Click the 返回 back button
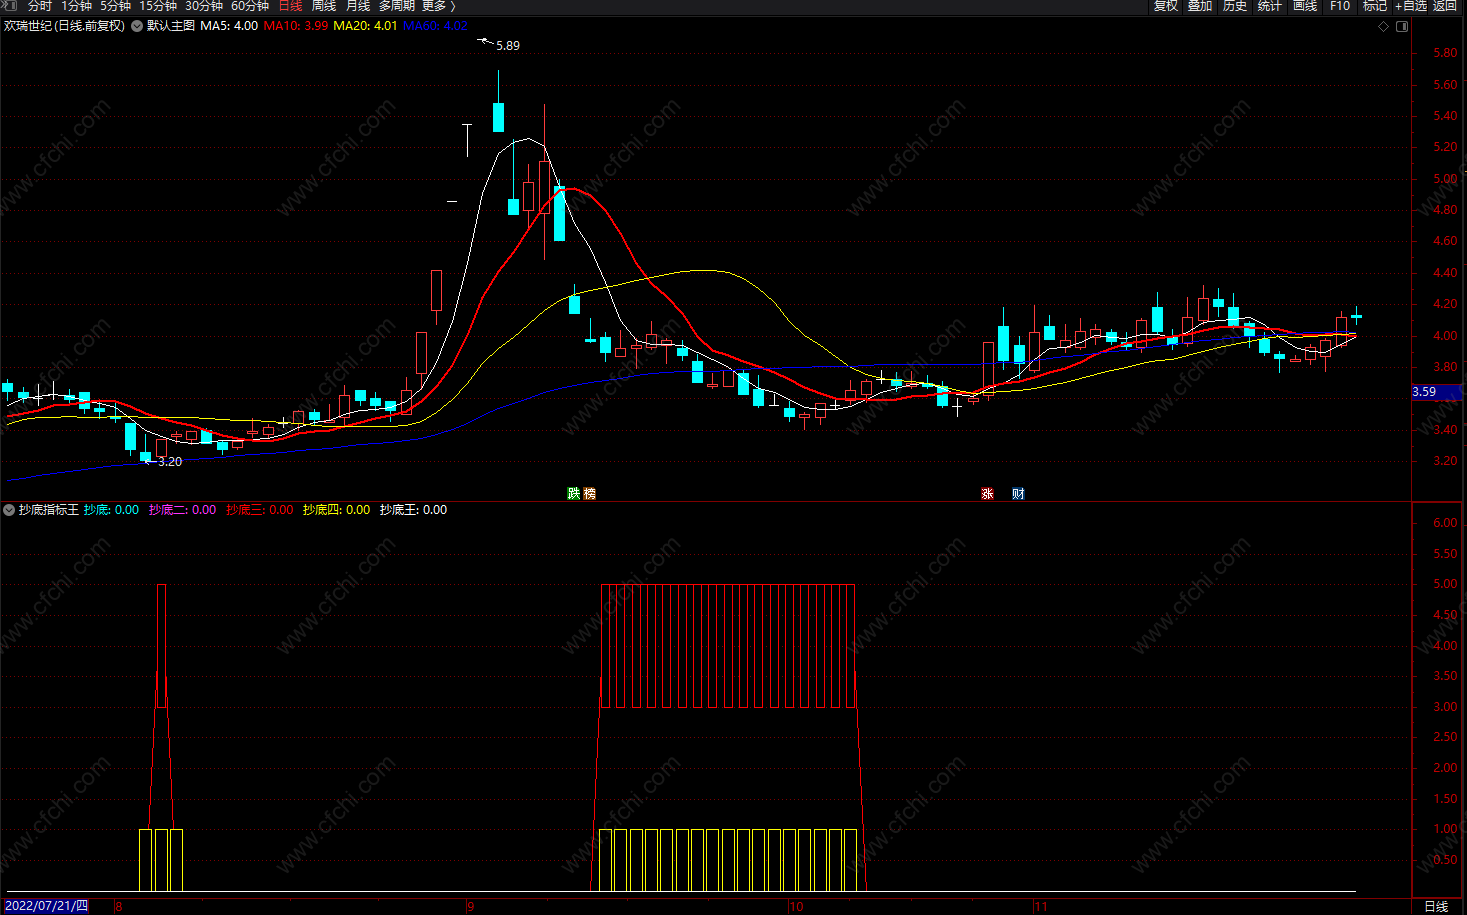Image resolution: width=1467 pixels, height=915 pixels. 1445,6
